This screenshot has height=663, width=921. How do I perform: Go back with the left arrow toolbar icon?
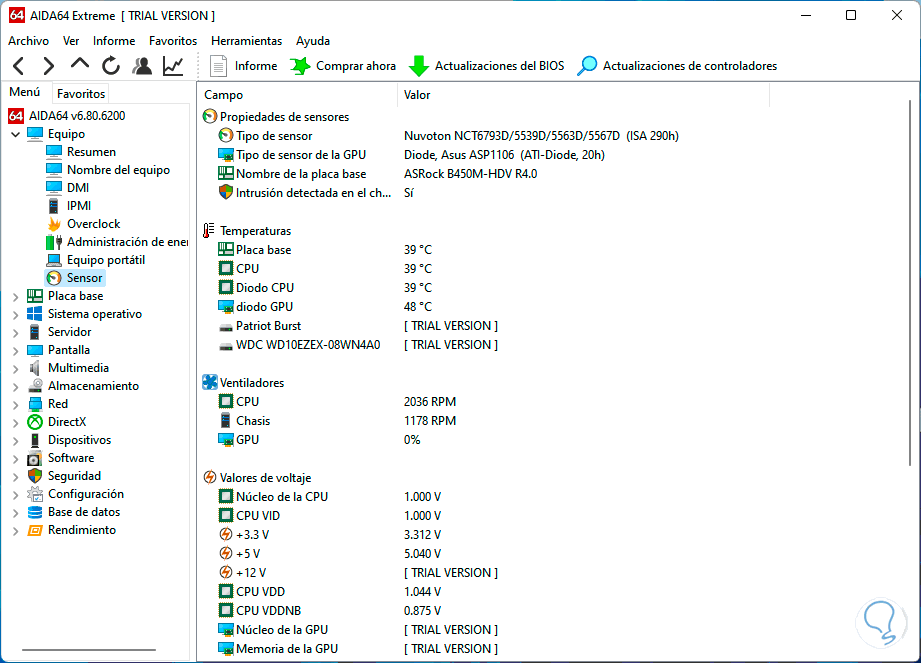(19, 66)
